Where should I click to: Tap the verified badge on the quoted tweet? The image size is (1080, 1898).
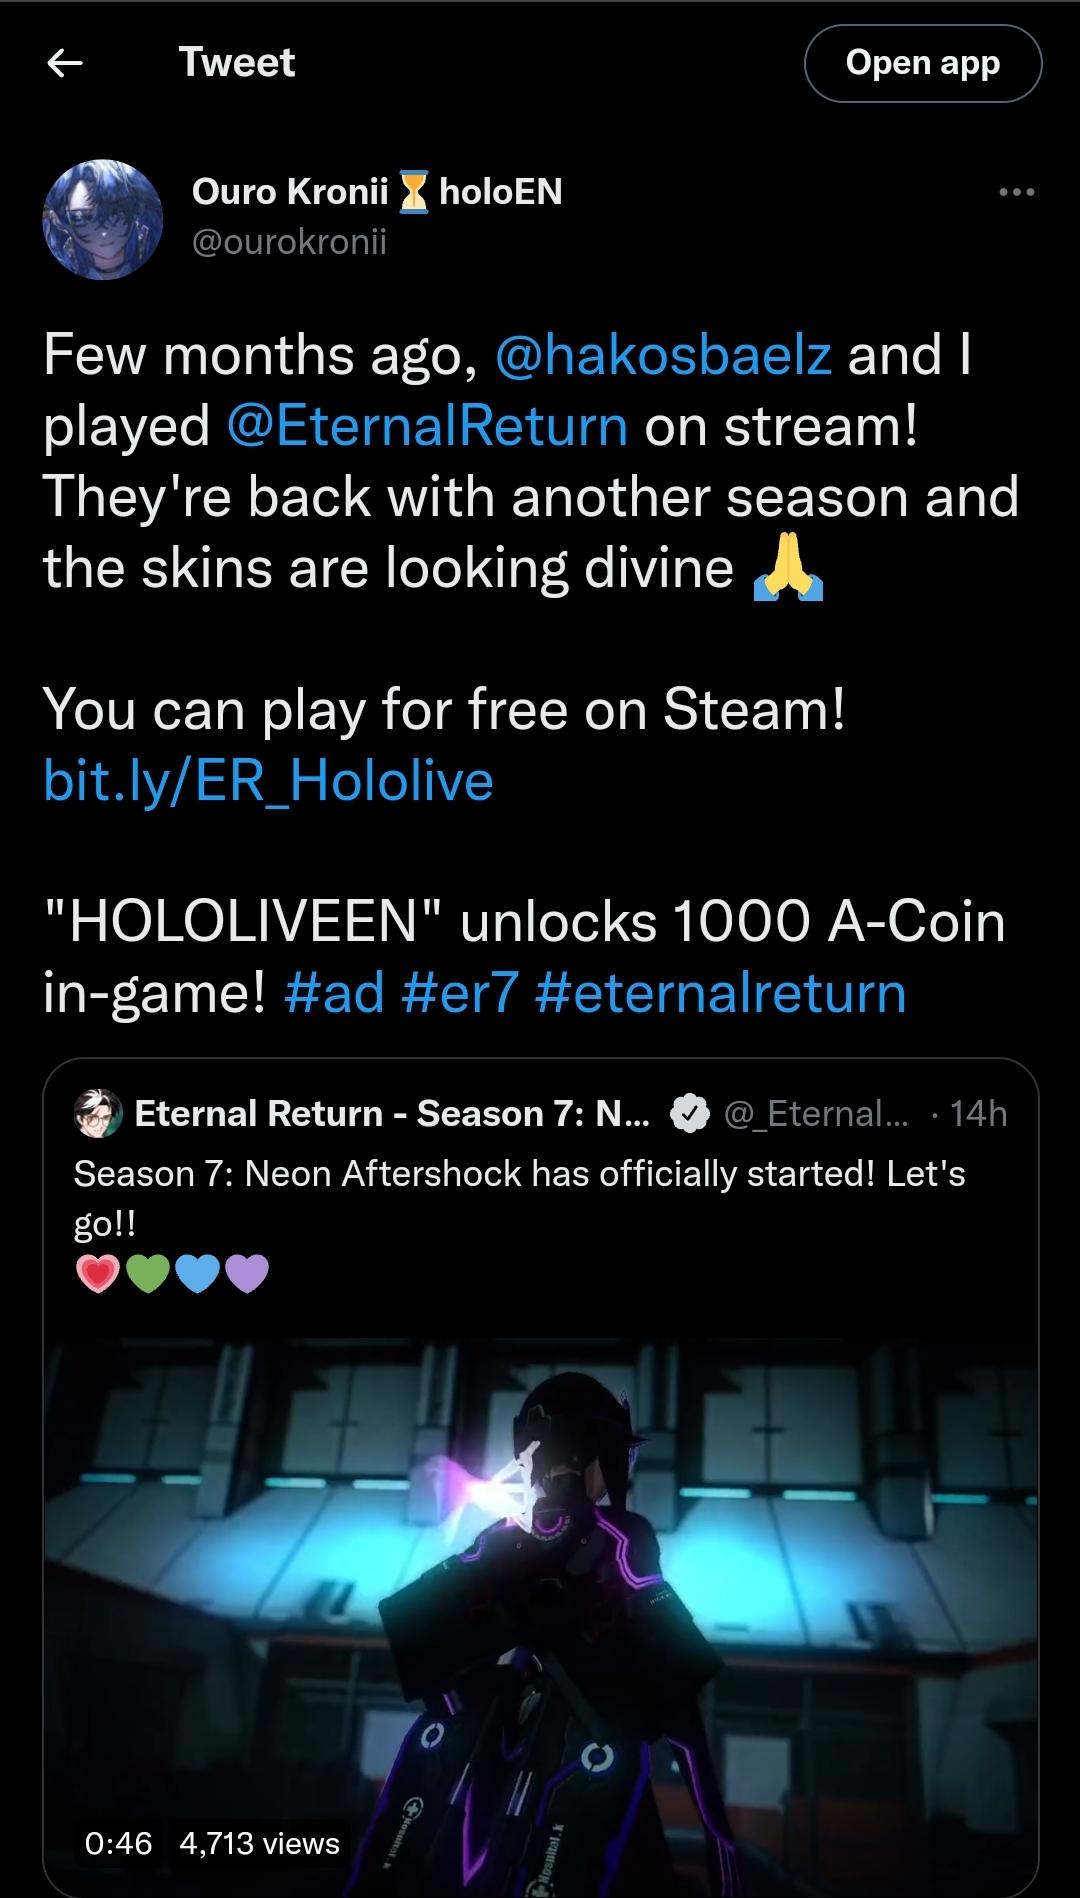point(689,1114)
